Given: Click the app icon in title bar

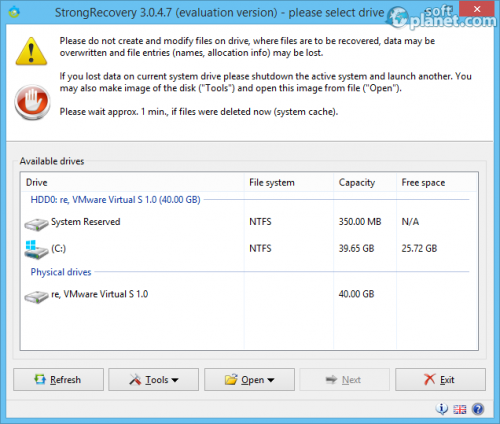Looking at the screenshot, I should [x=14, y=12].
